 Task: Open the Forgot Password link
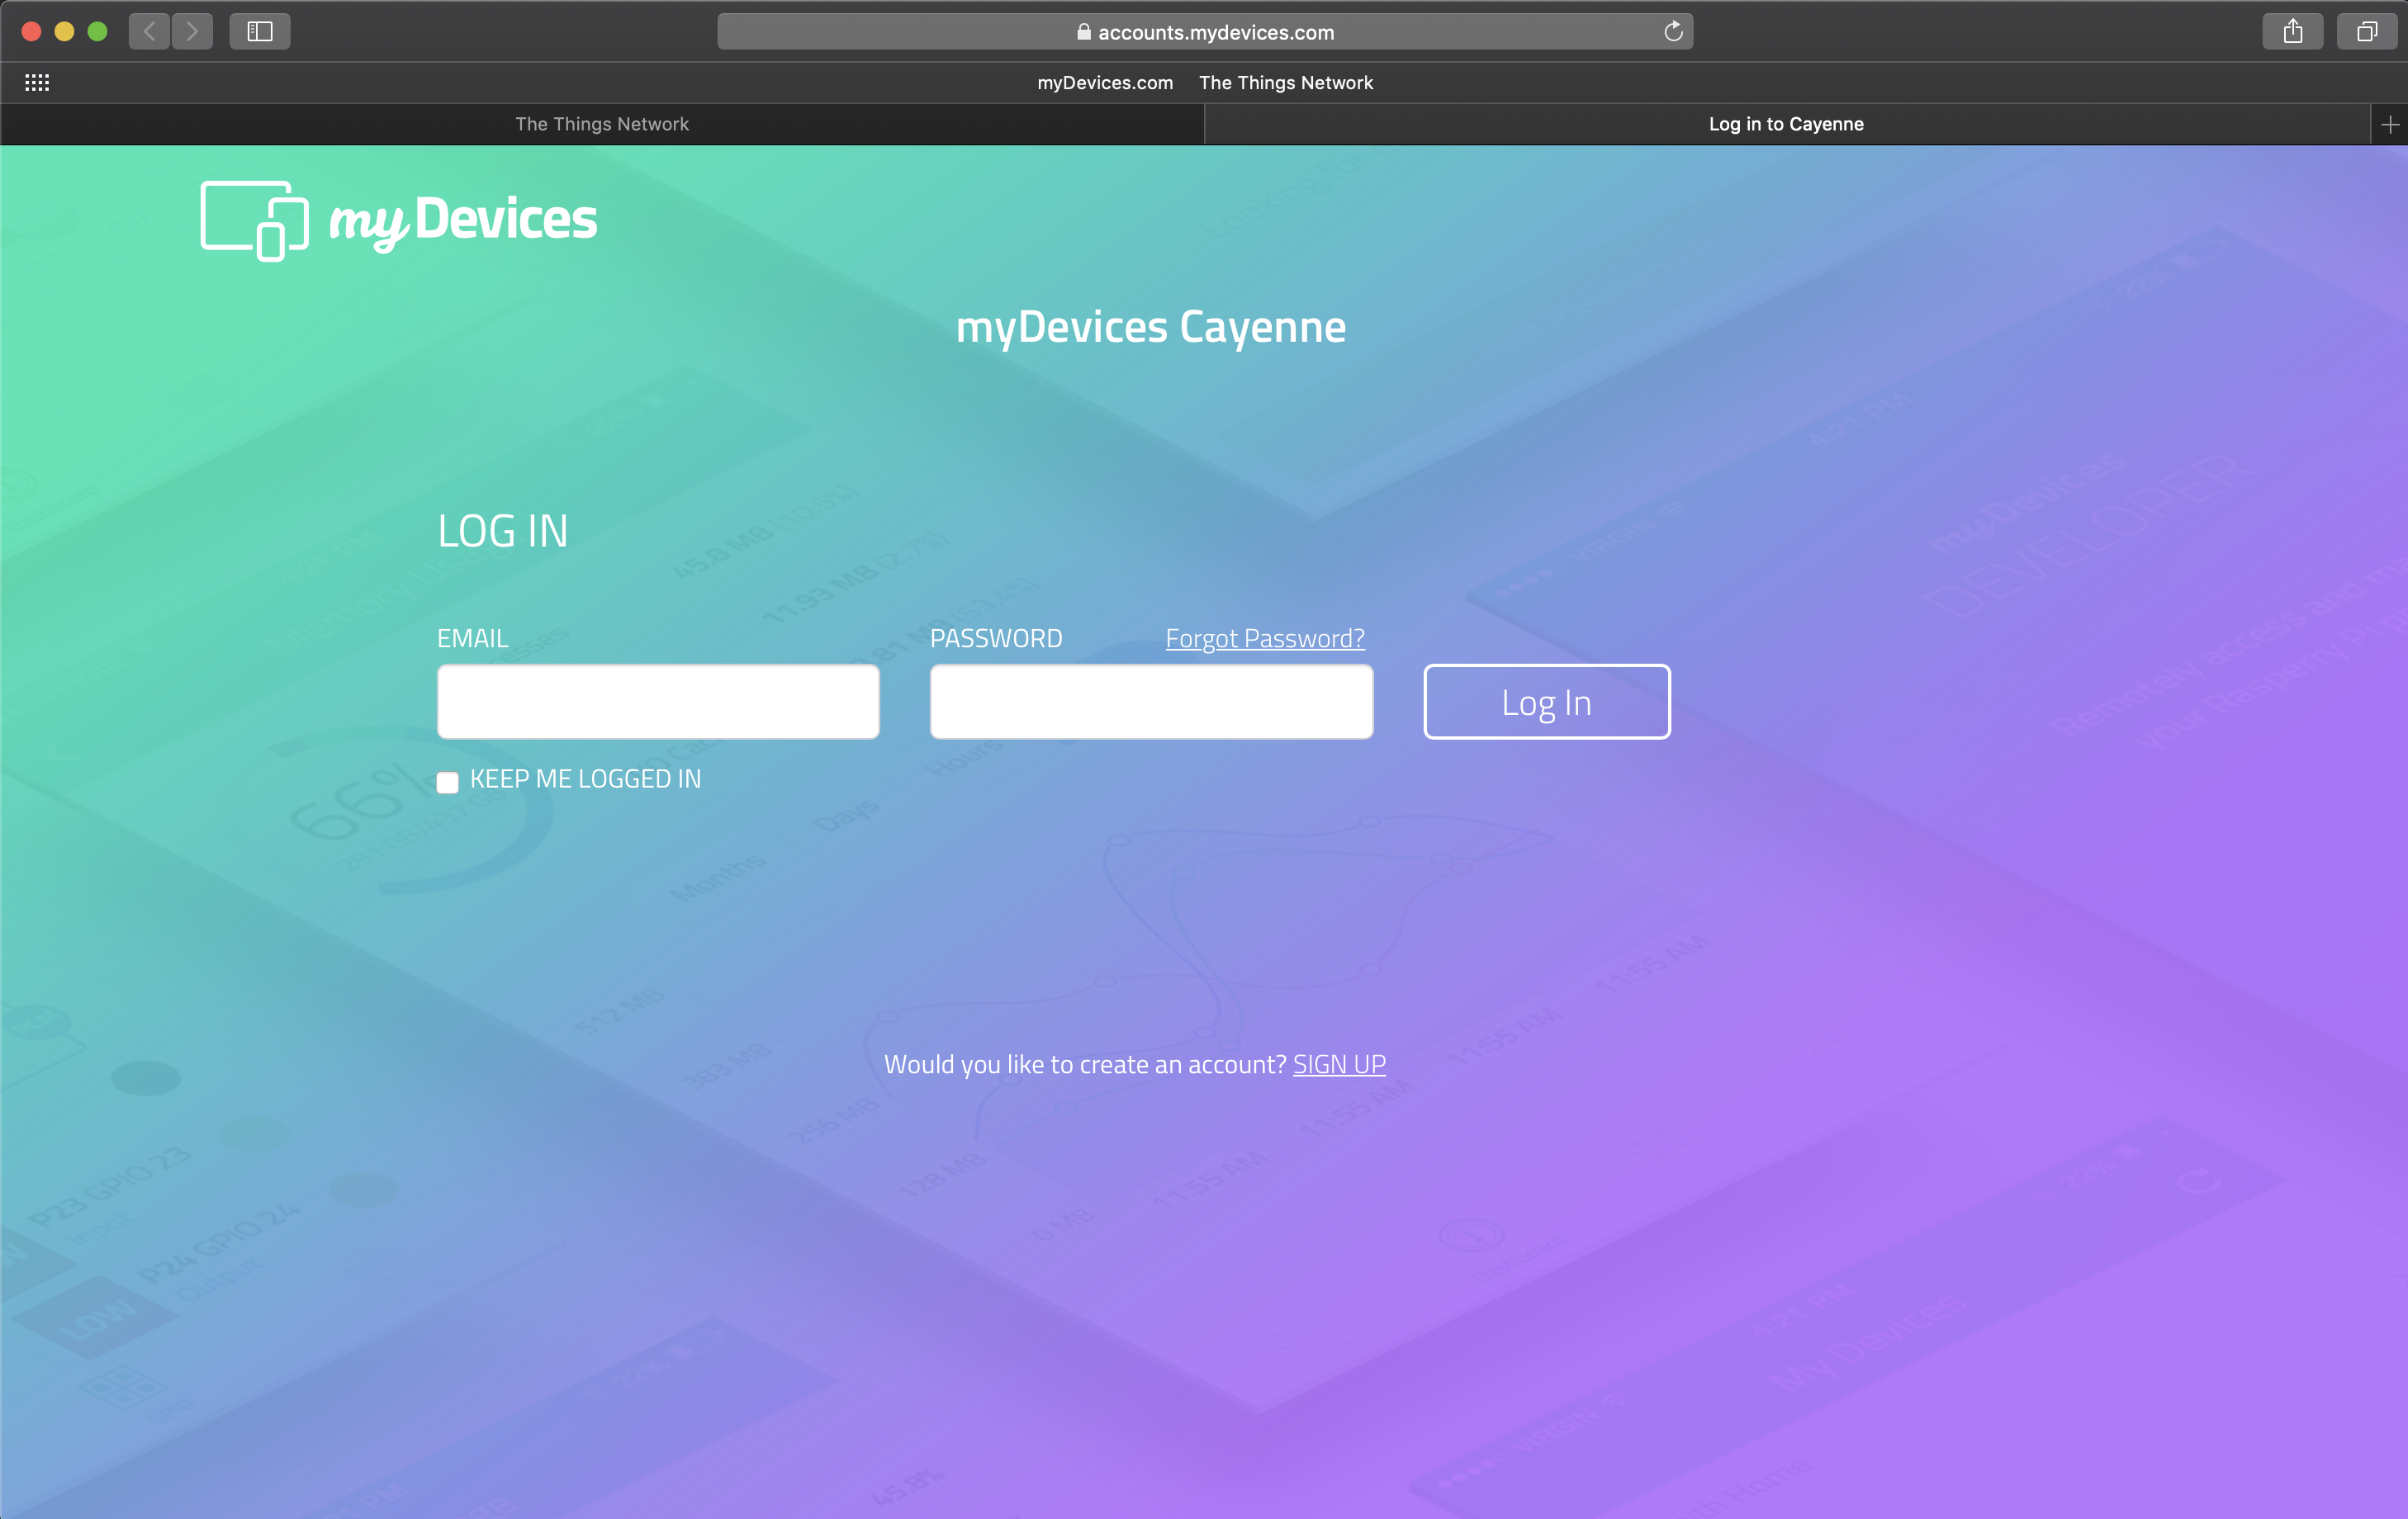point(1265,639)
